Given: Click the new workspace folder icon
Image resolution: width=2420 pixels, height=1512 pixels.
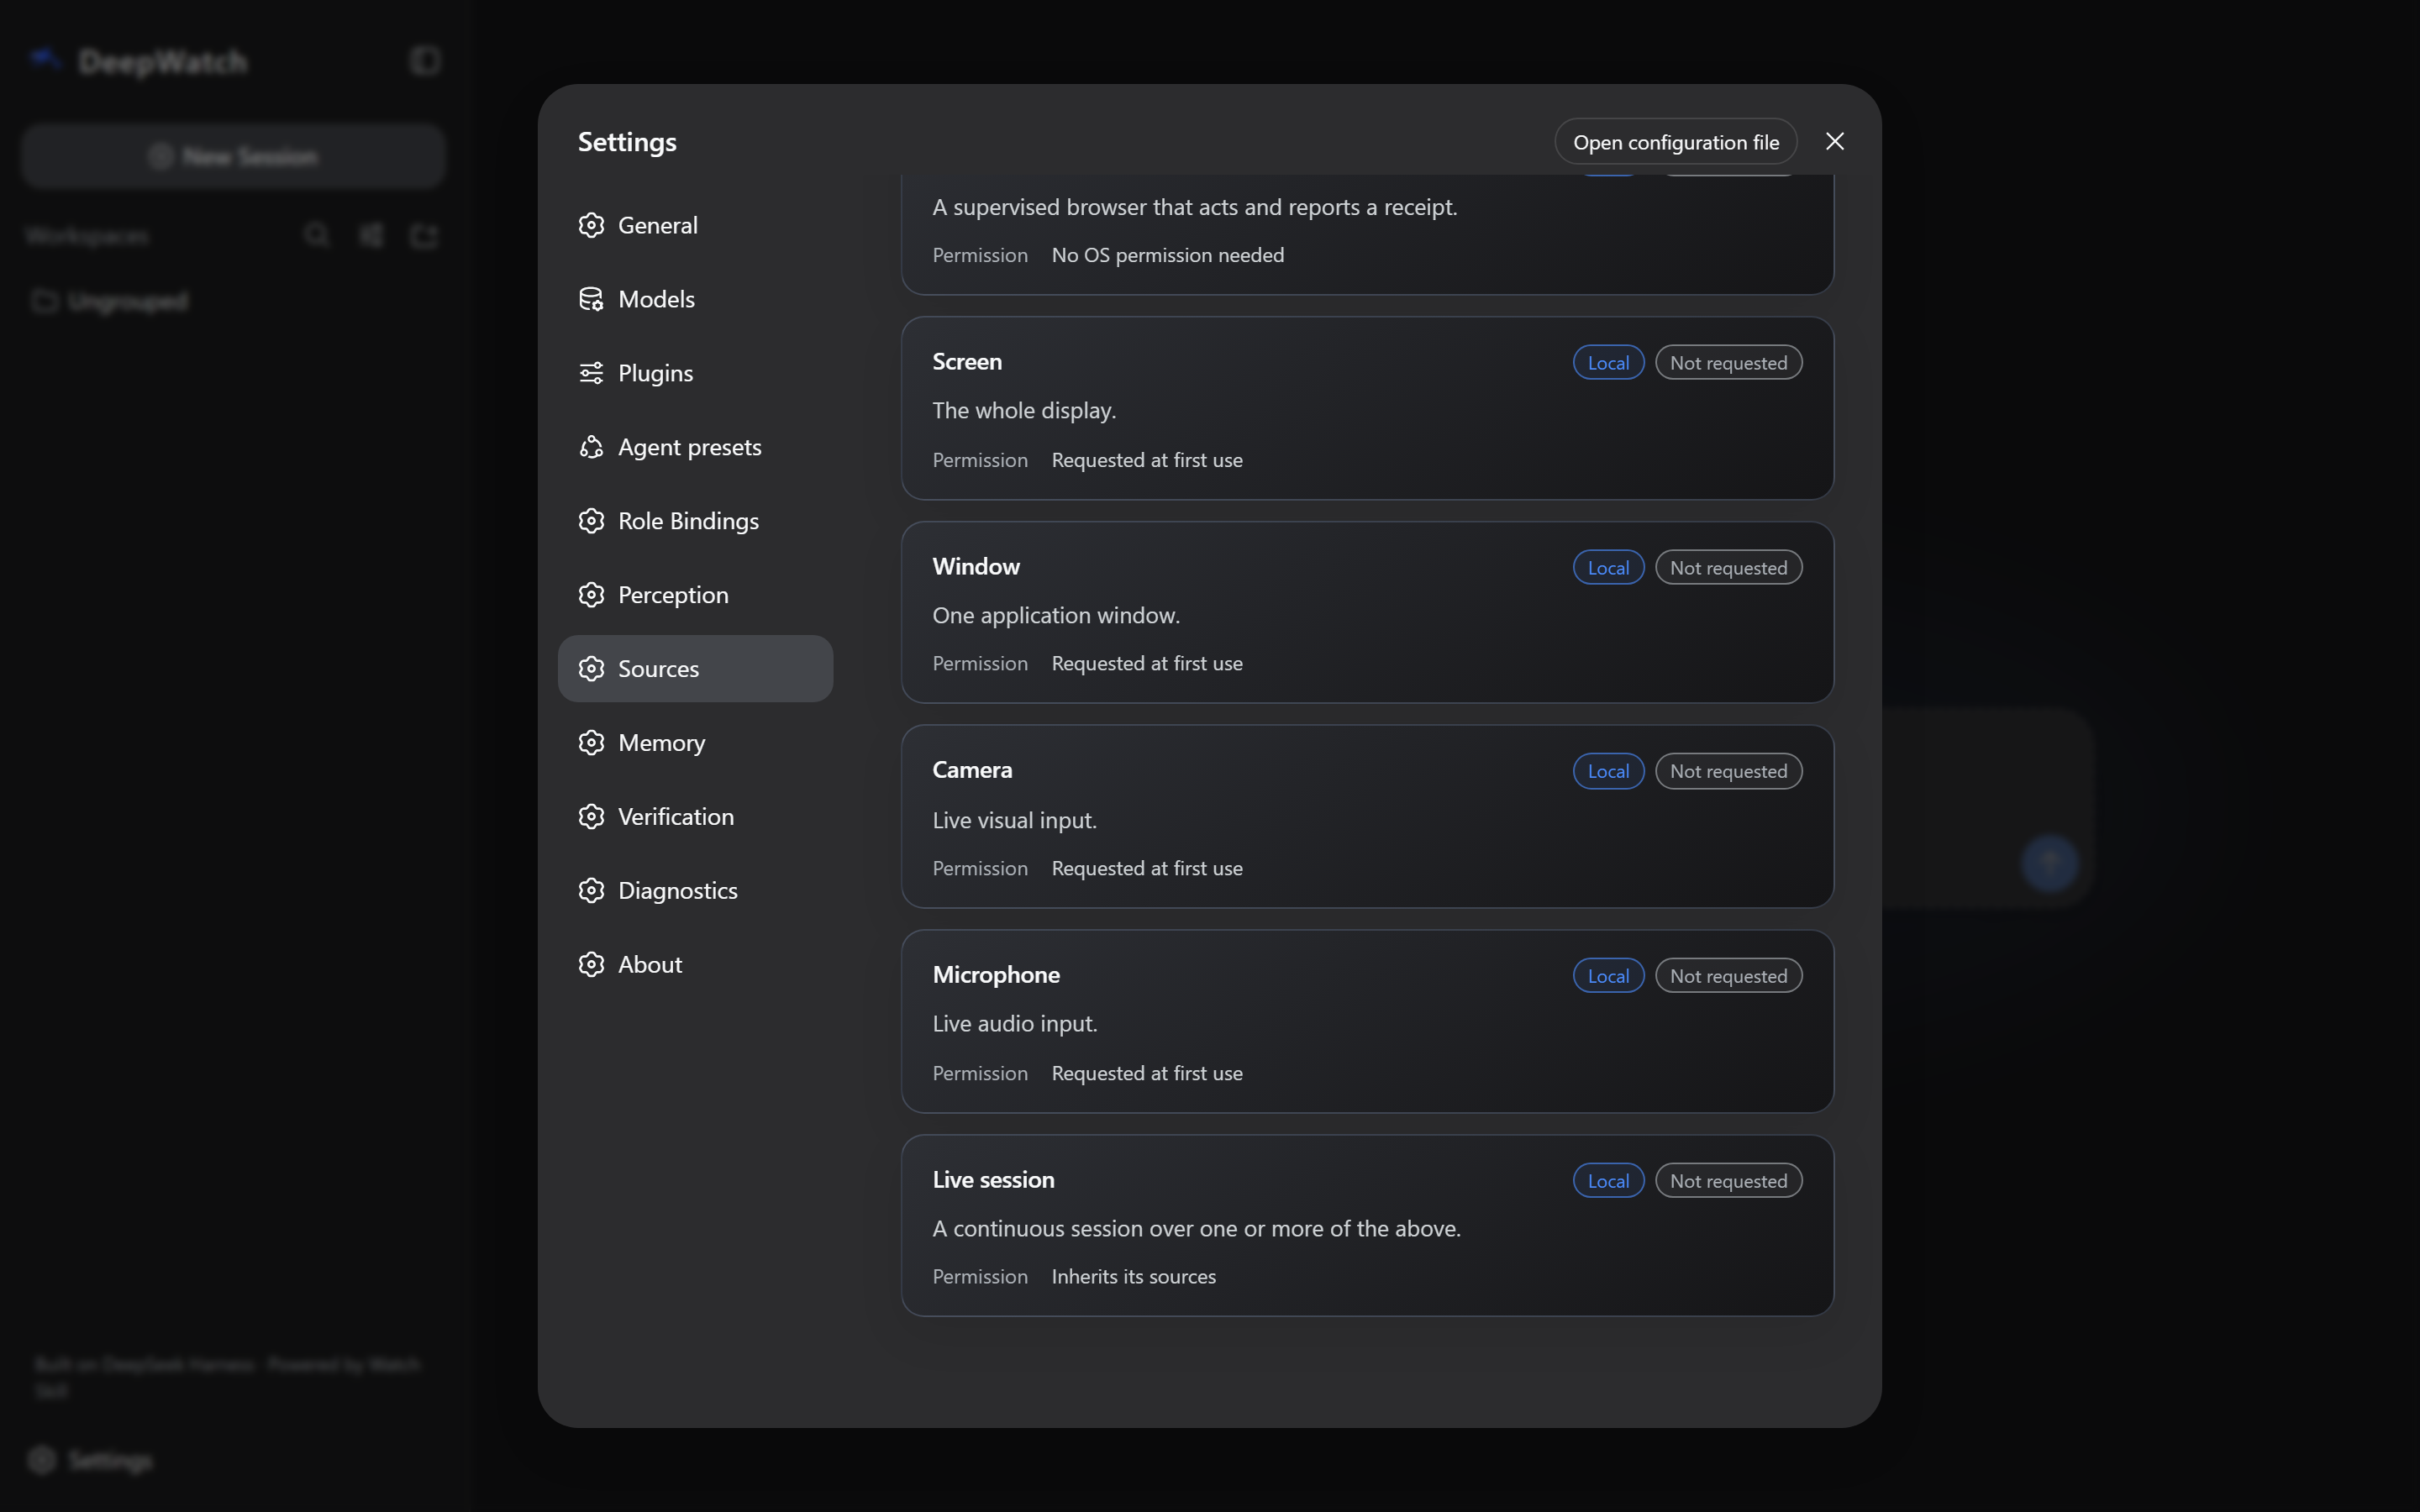Looking at the screenshot, I should click(424, 235).
